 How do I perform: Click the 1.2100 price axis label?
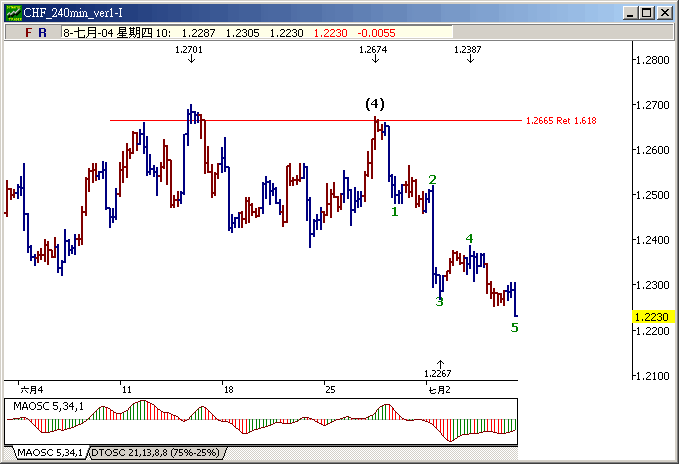653,376
